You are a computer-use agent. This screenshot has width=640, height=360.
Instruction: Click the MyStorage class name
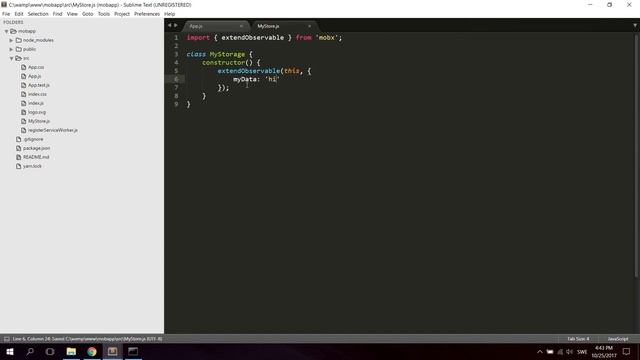point(227,54)
